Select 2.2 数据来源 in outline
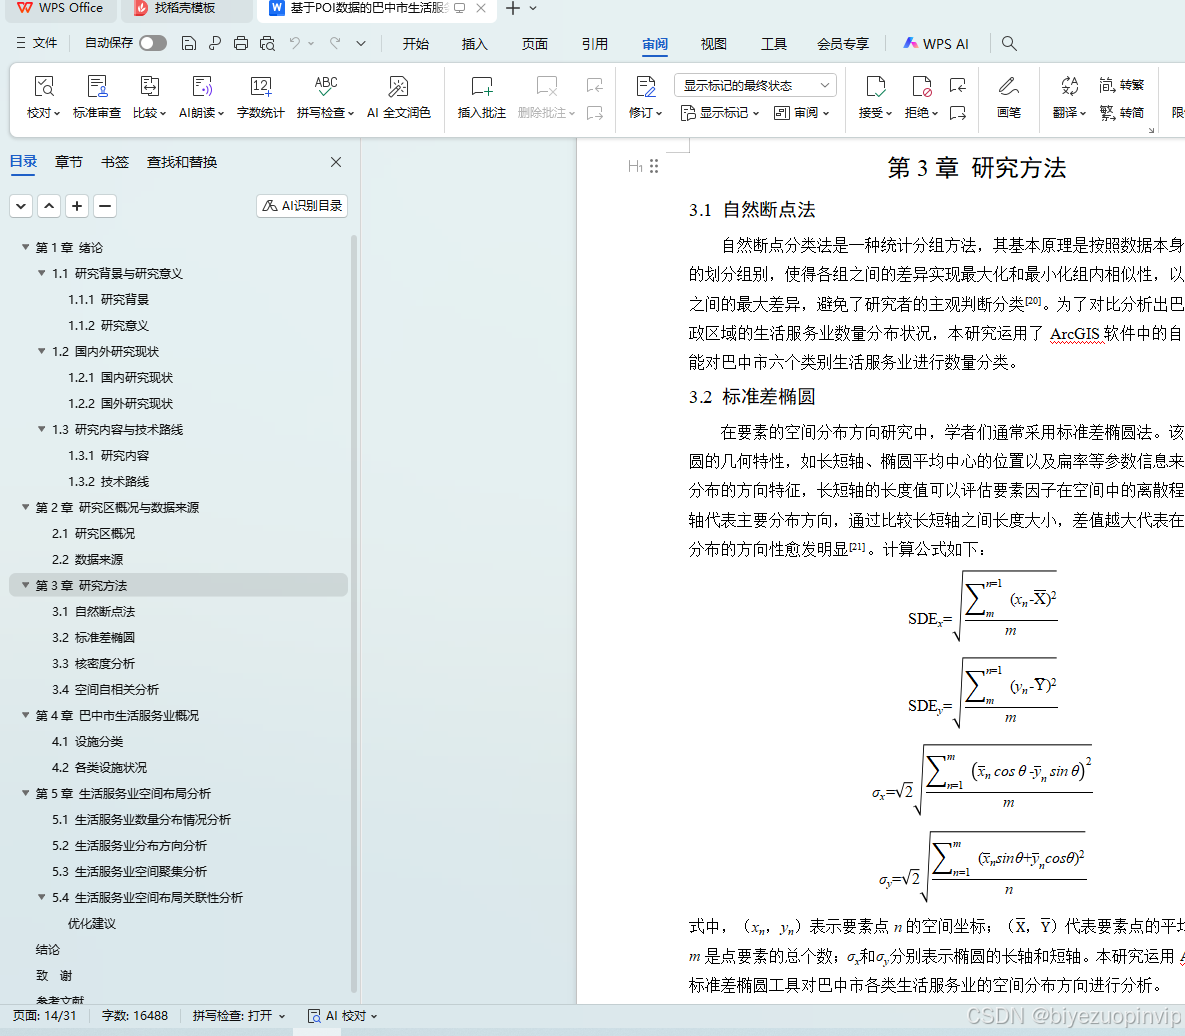 tap(88, 559)
